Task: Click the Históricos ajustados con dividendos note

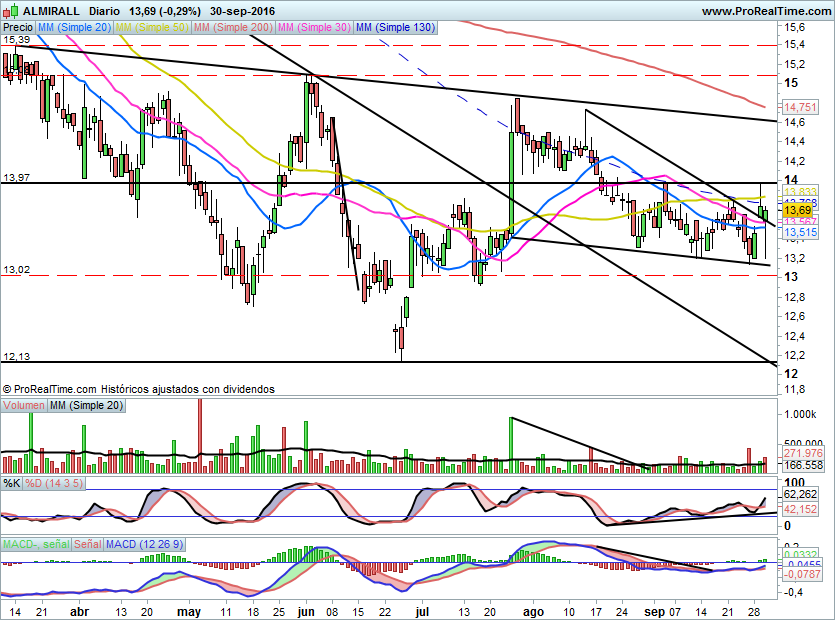Action: click(x=188, y=389)
